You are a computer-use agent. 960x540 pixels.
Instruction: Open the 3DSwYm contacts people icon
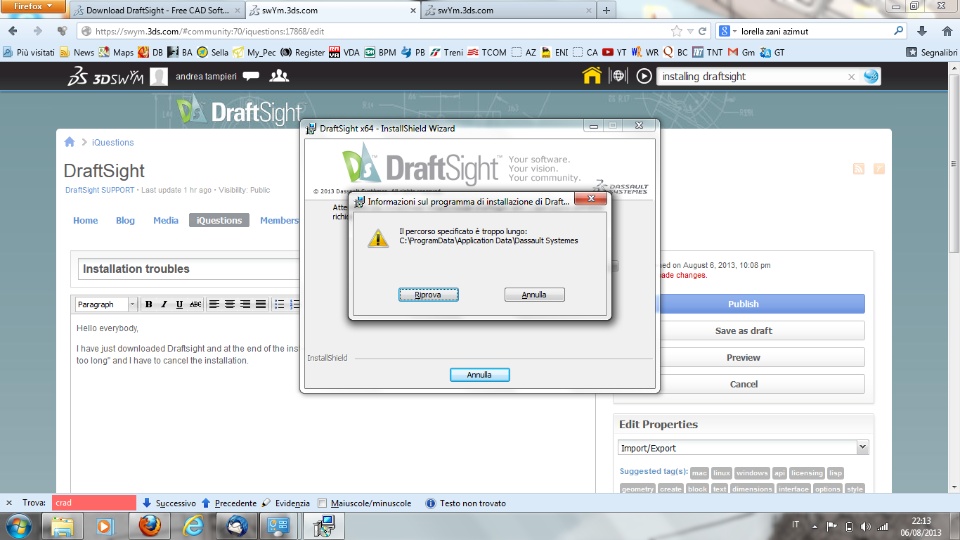click(x=279, y=76)
